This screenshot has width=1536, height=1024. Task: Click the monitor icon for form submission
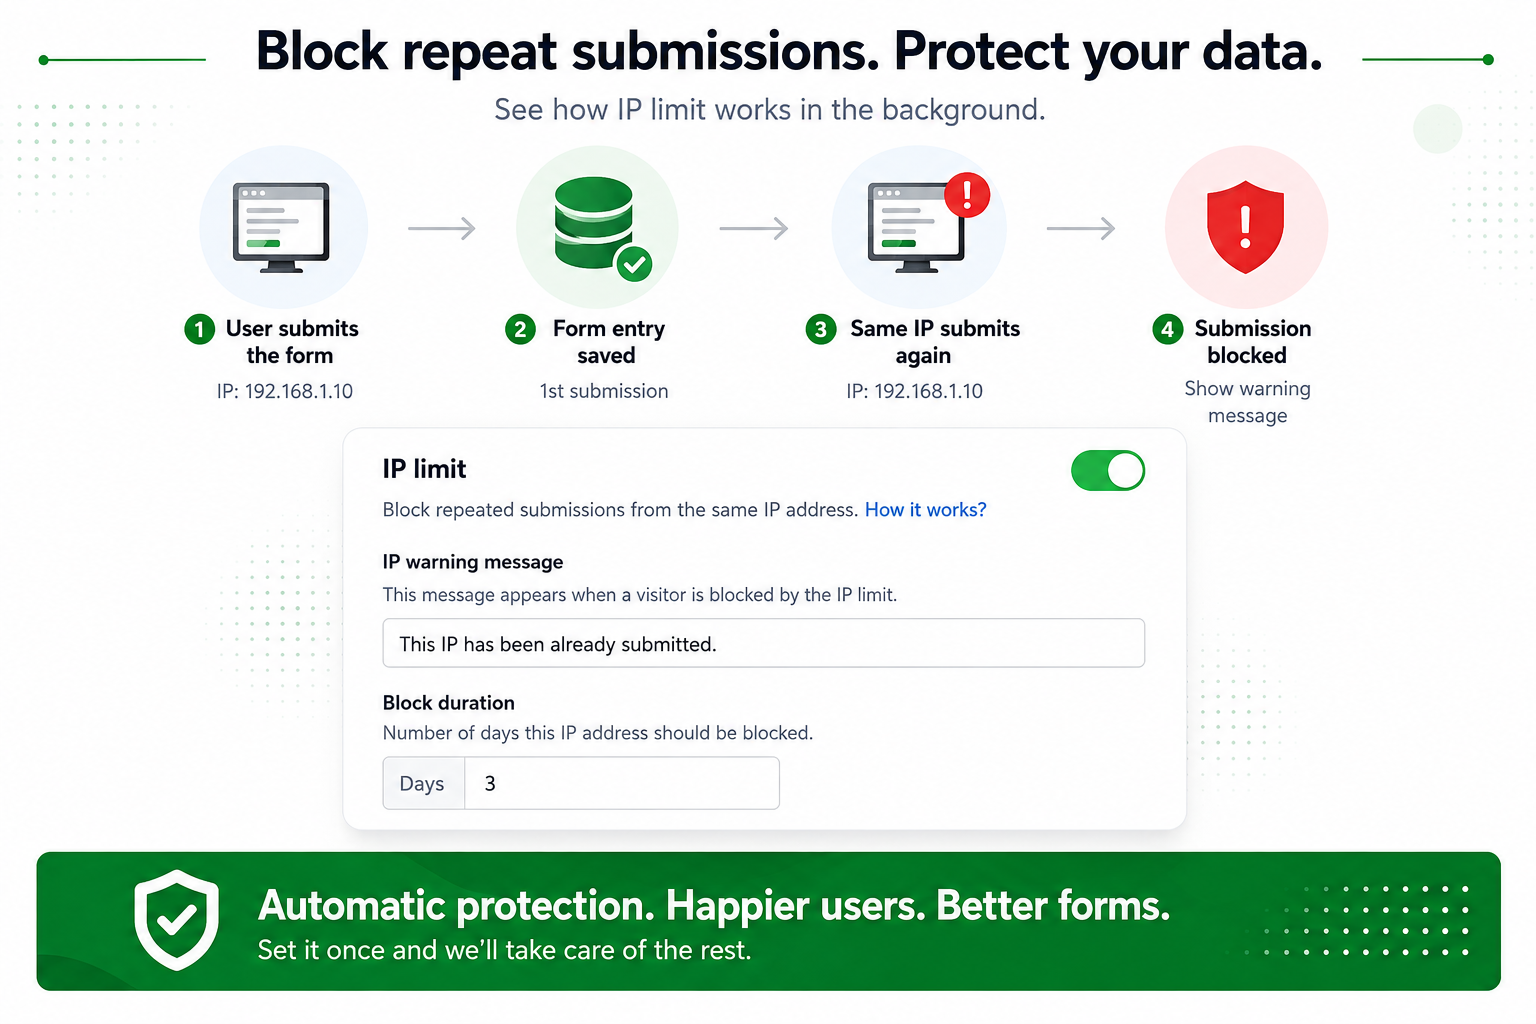tap(281, 227)
